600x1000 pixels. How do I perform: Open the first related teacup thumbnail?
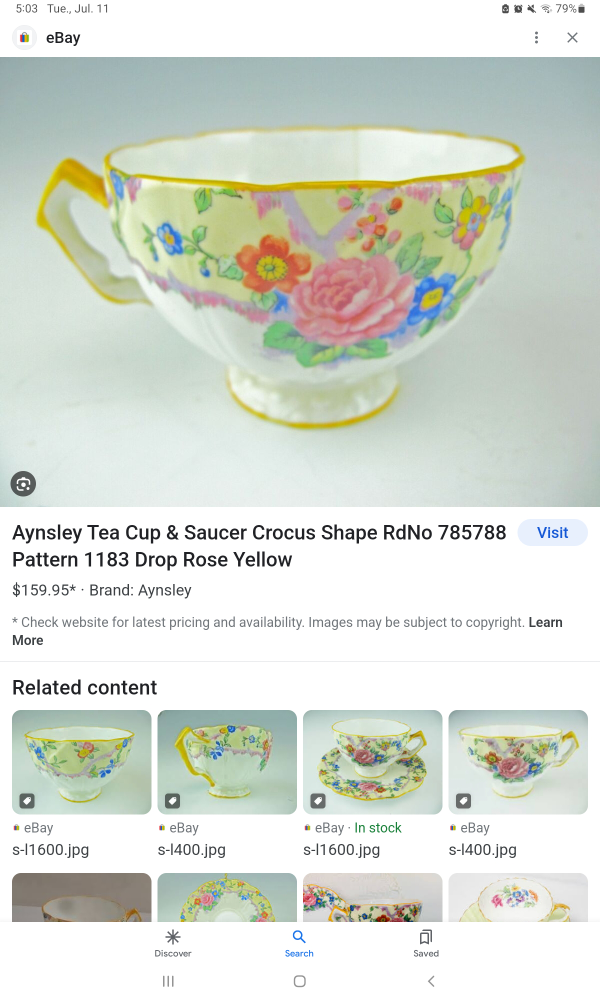pos(82,762)
